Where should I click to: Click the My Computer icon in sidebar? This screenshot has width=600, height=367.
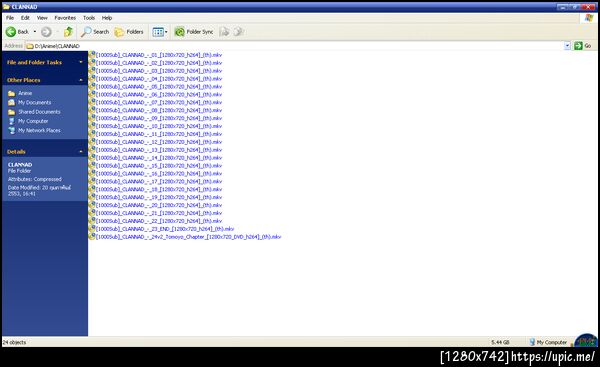pos(11,121)
